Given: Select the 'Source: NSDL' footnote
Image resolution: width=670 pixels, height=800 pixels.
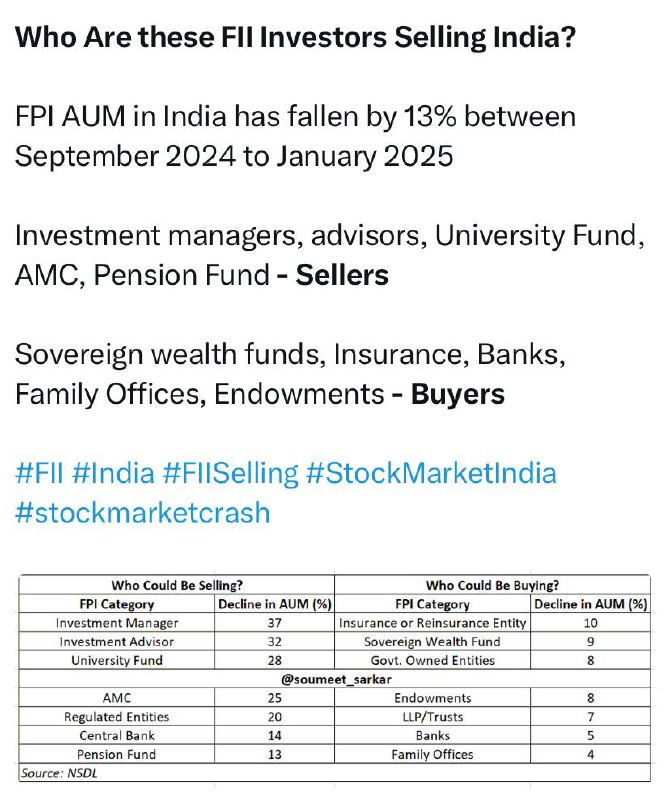Looking at the screenshot, I should [59, 773].
